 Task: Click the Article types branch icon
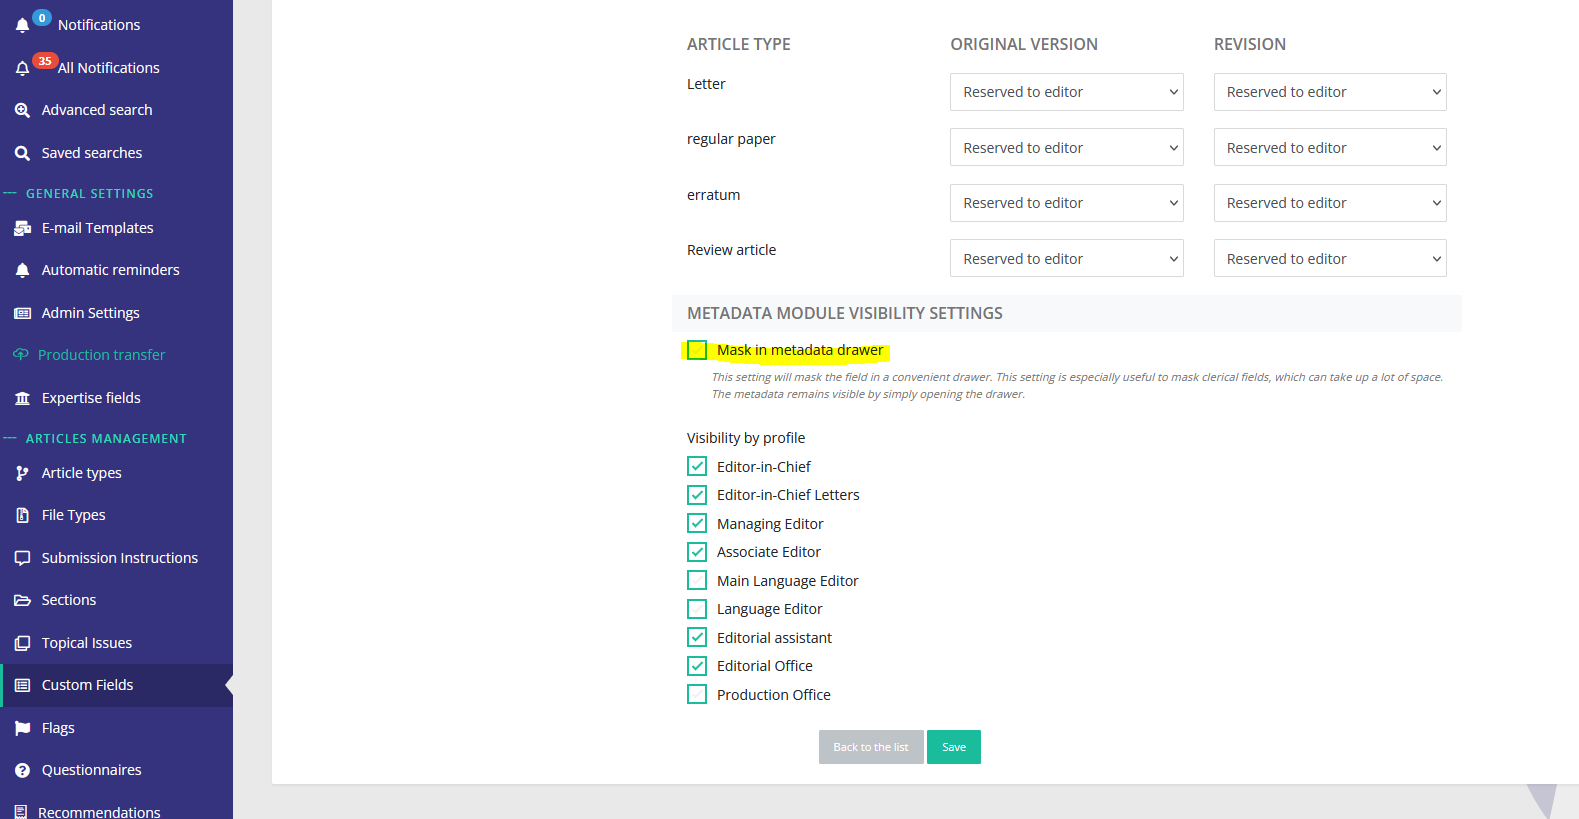(22, 473)
